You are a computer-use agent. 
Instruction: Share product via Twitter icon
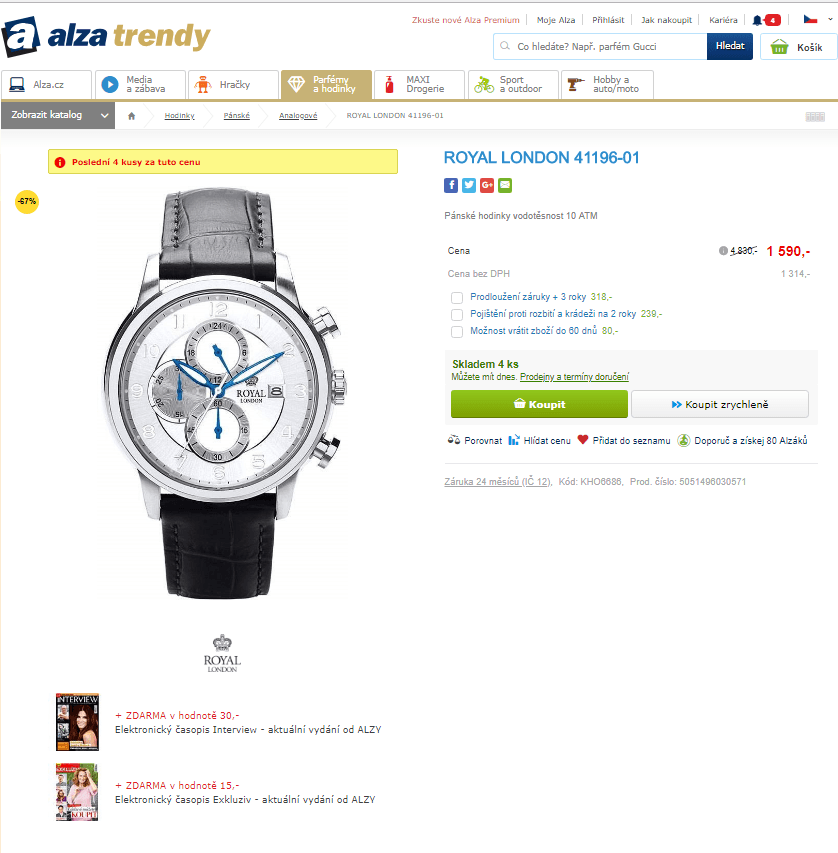pos(469,186)
